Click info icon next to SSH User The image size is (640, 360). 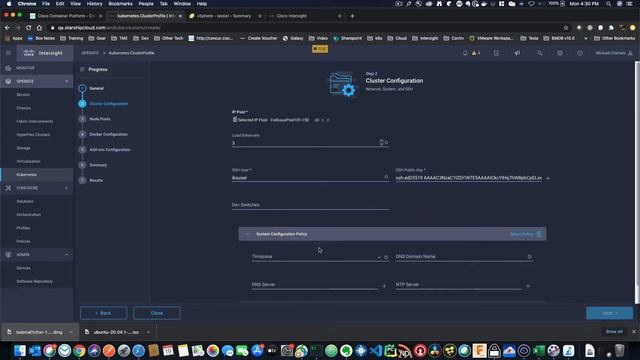[x=386, y=177]
